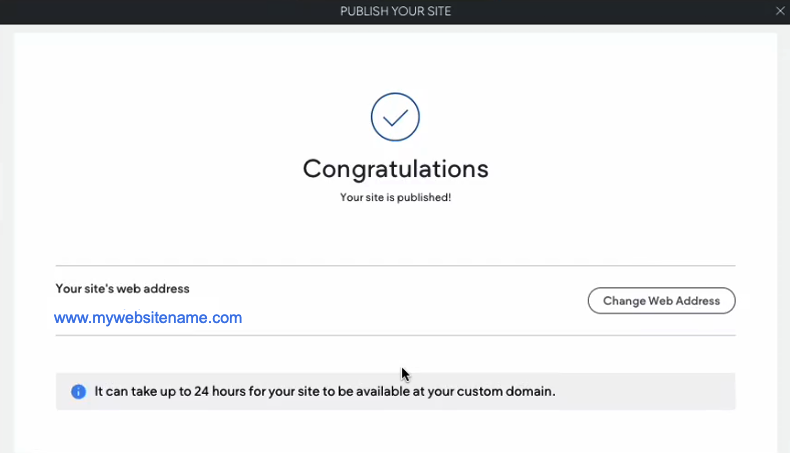Click blank space between address and button
The height and width of the screenshot is (453, 790).
point(413,302)
